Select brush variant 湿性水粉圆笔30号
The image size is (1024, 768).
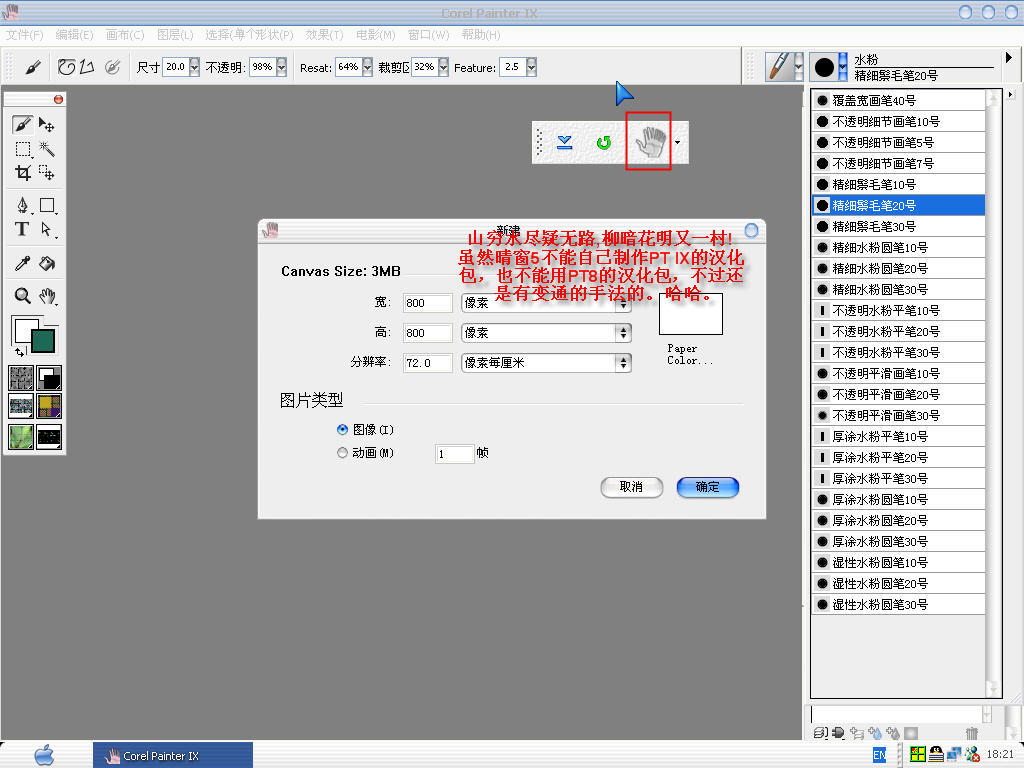pos(899,604)
